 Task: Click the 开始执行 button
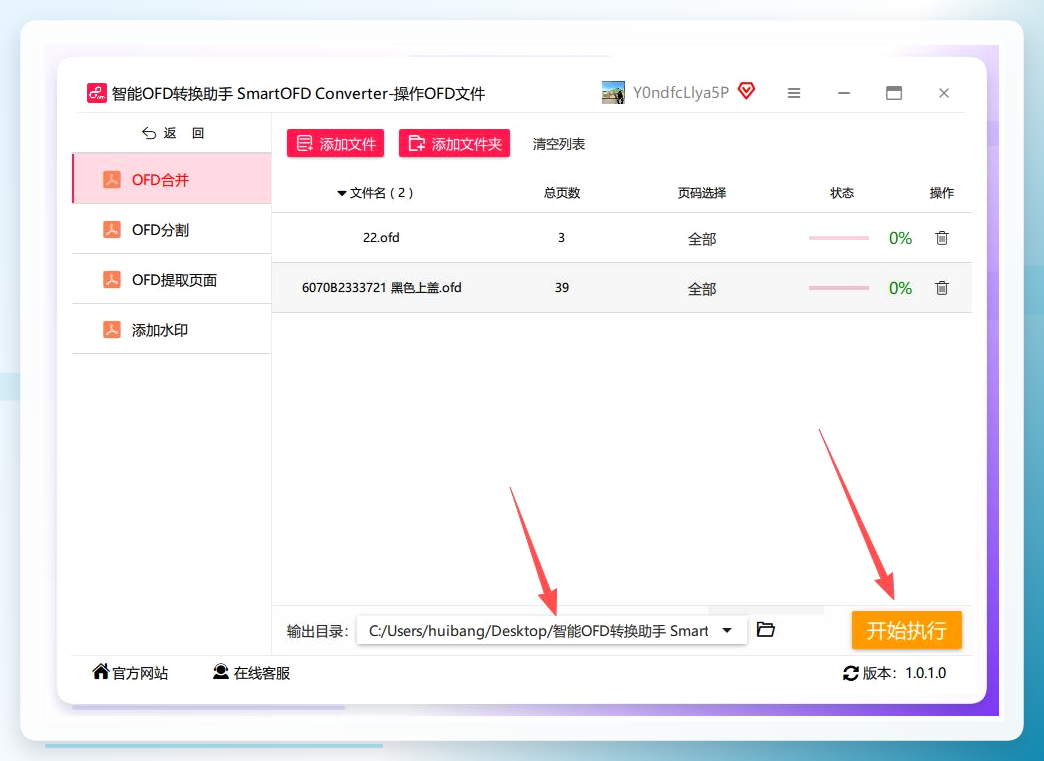point(906,630)
